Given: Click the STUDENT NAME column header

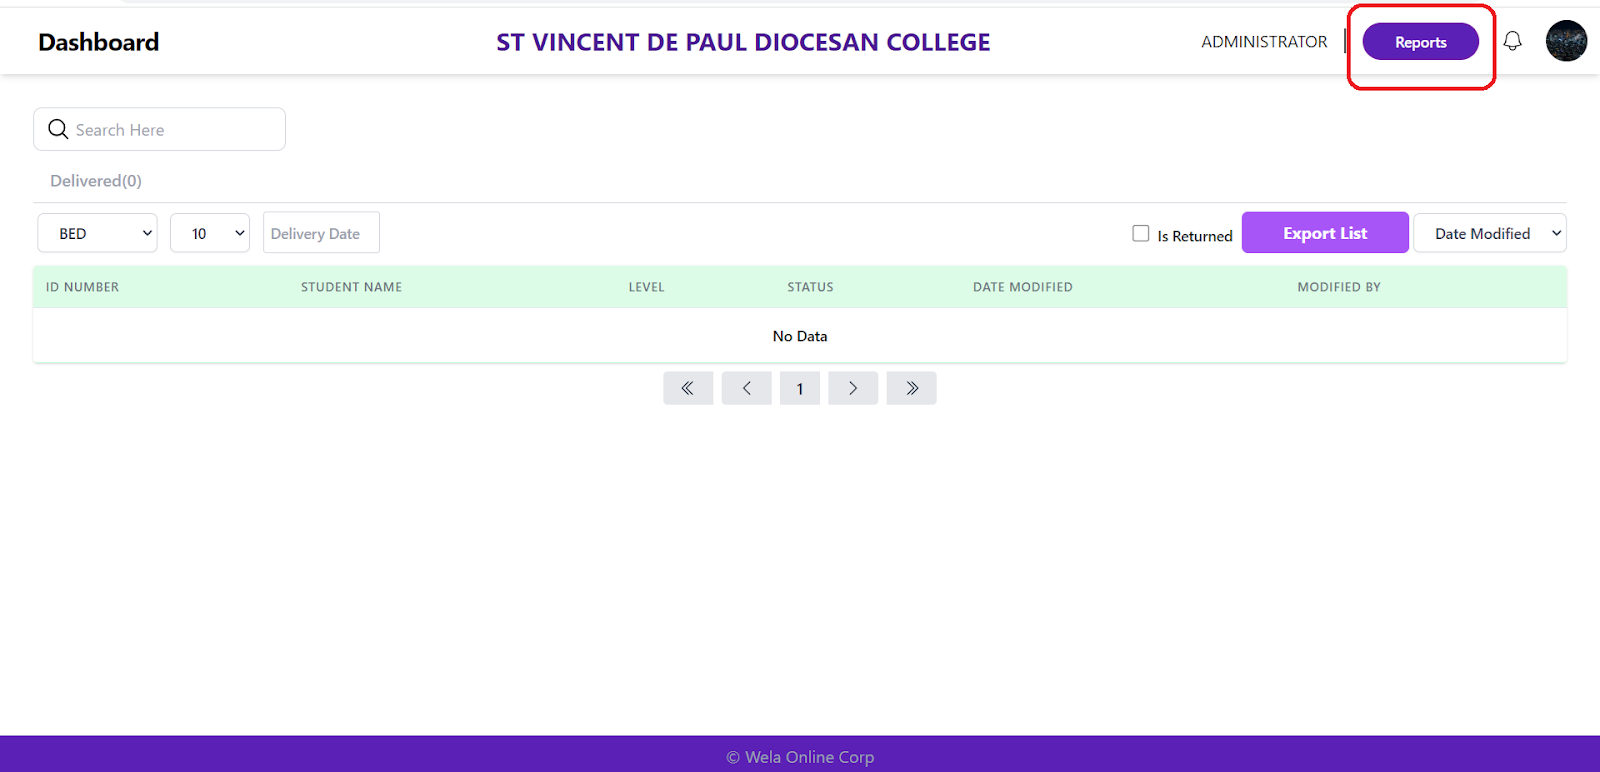Looking at the screenshot, I should coord(351,287).
